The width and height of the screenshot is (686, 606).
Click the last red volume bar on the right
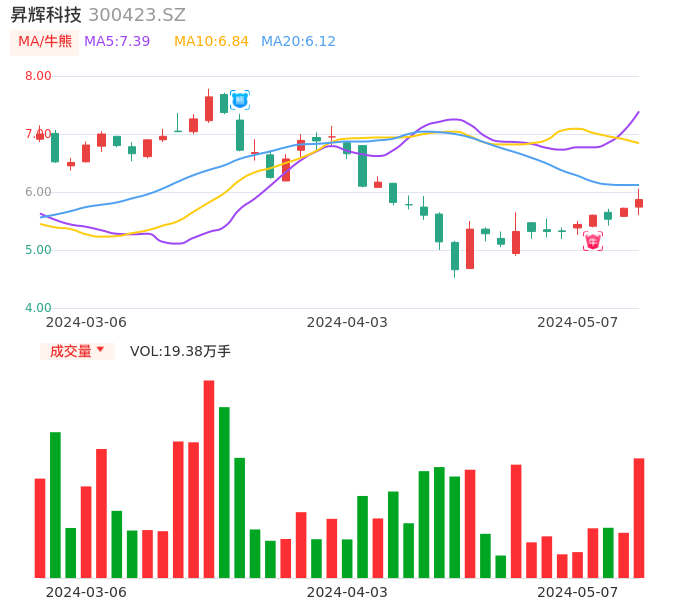[639, 518]
